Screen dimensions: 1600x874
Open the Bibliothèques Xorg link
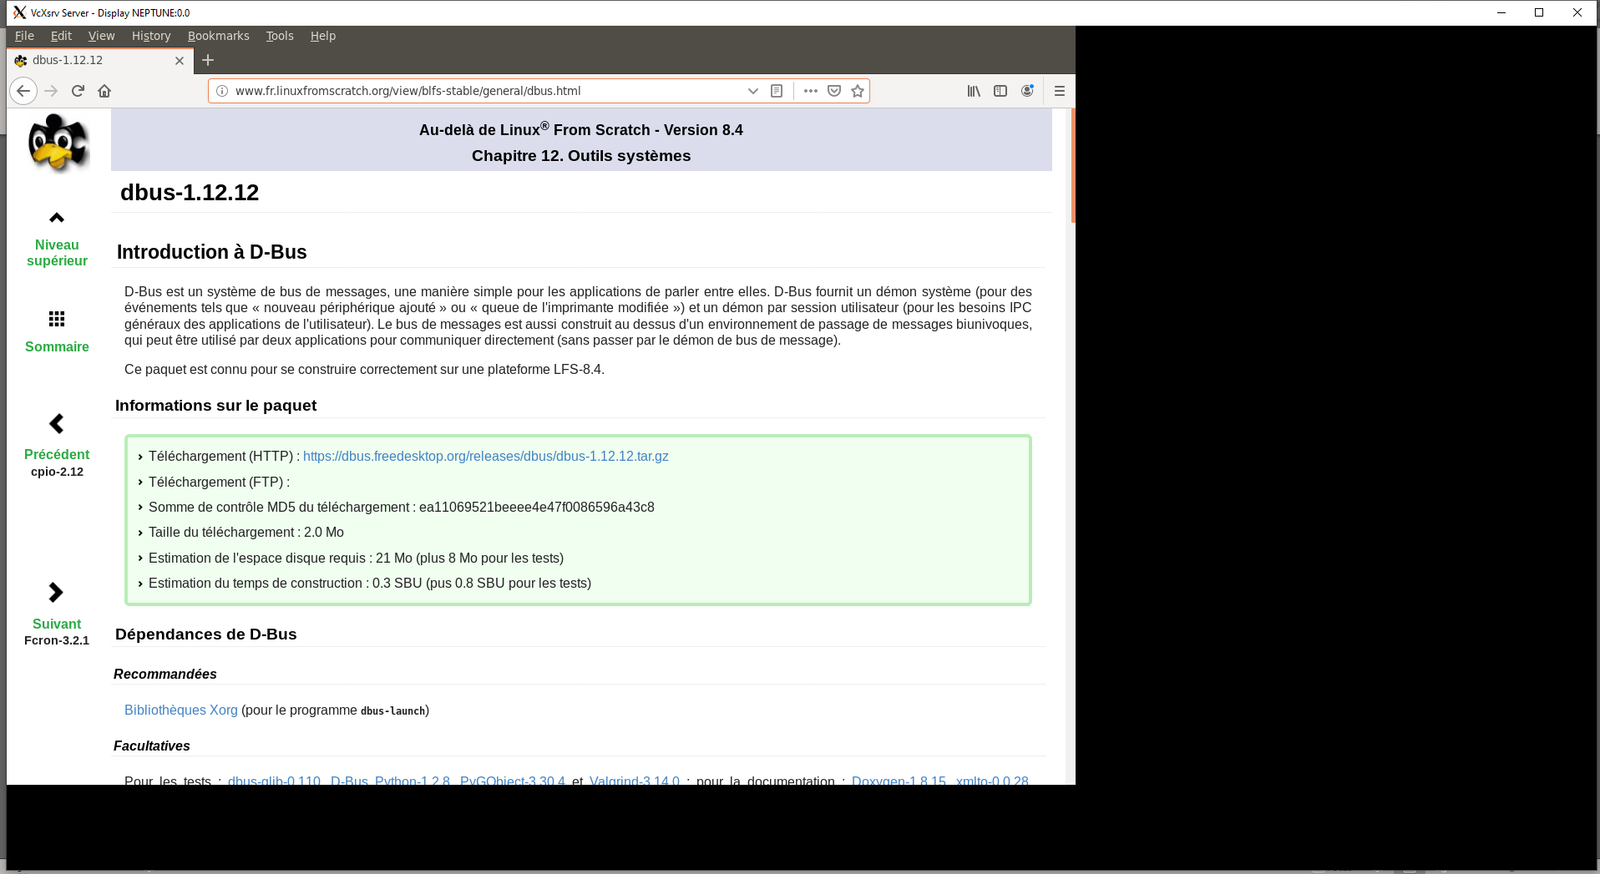[x=181, y=710]
